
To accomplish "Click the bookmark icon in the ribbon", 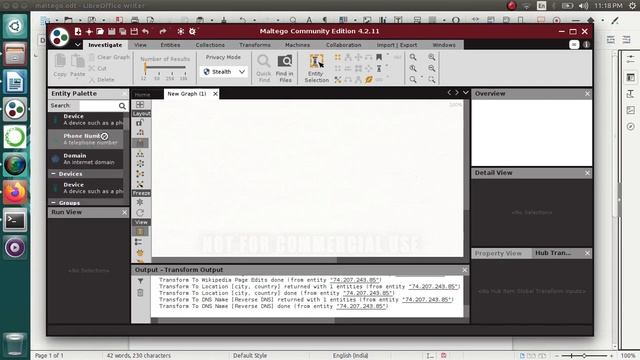I will (379, 57).
